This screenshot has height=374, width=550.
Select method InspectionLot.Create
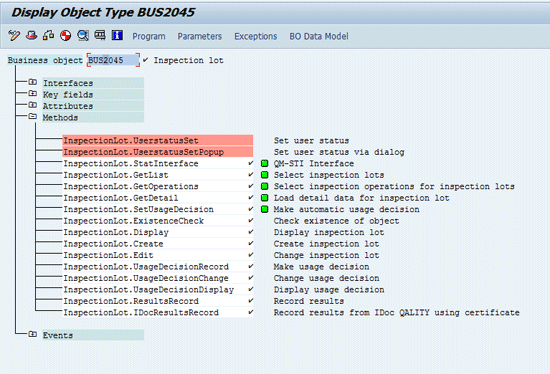pos(158,244)
